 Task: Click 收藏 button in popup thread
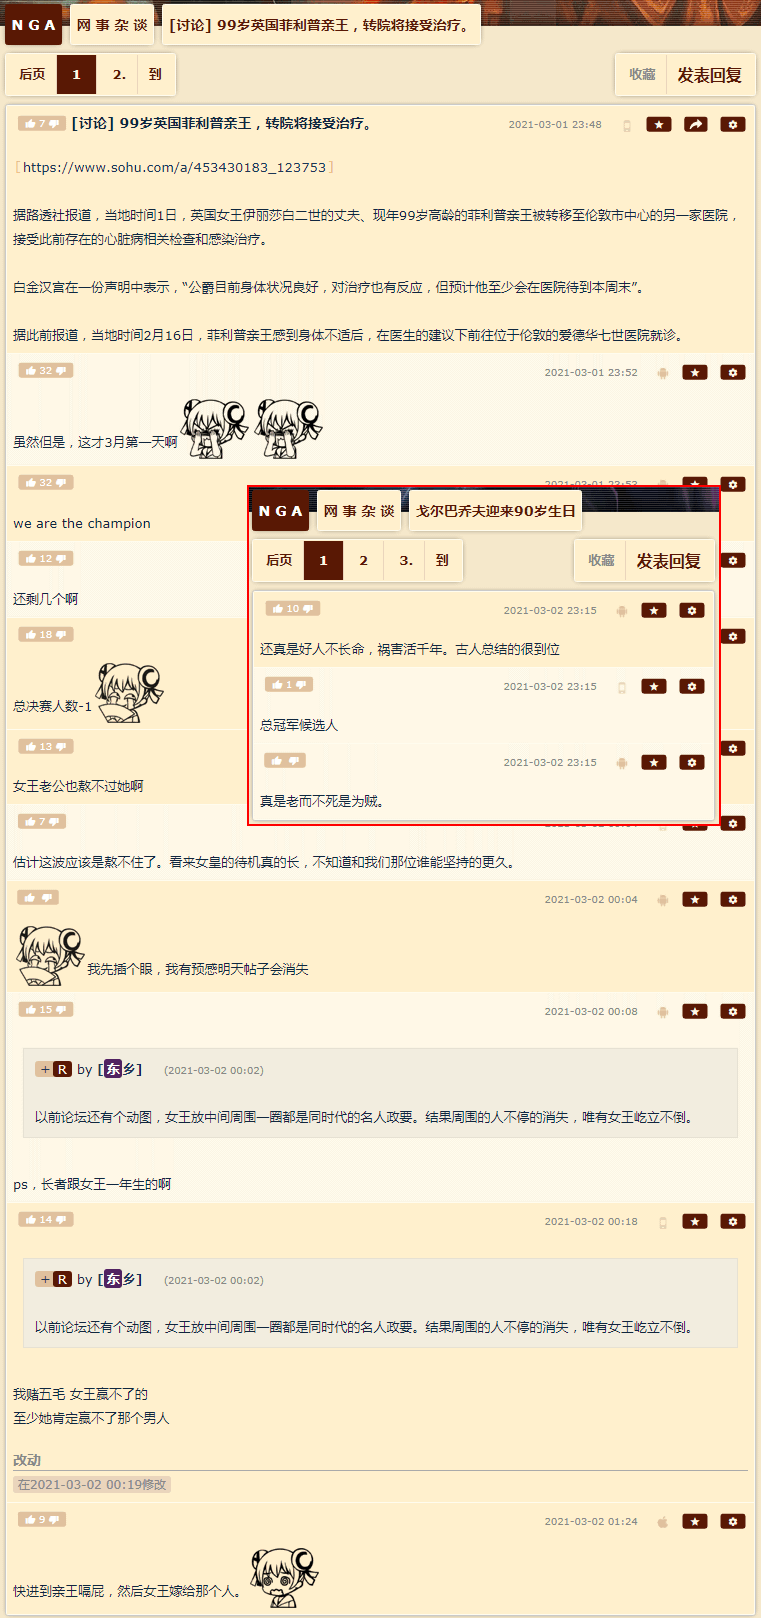pyautogui.click(x=601, y=561)
